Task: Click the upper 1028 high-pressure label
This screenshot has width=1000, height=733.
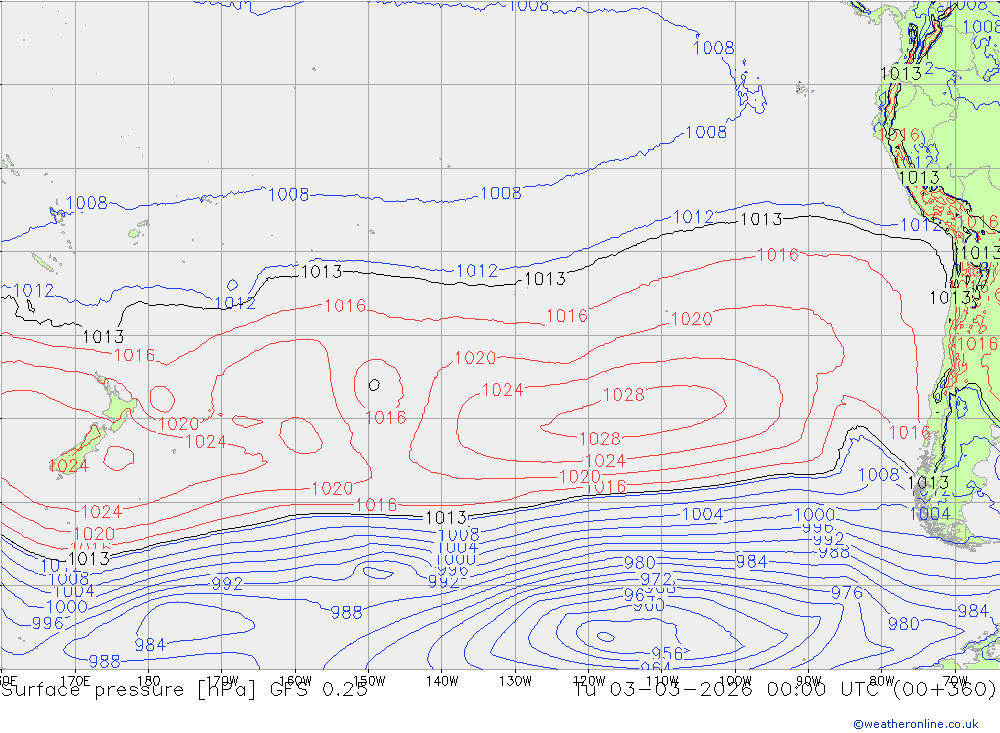Action: point(623,395)
